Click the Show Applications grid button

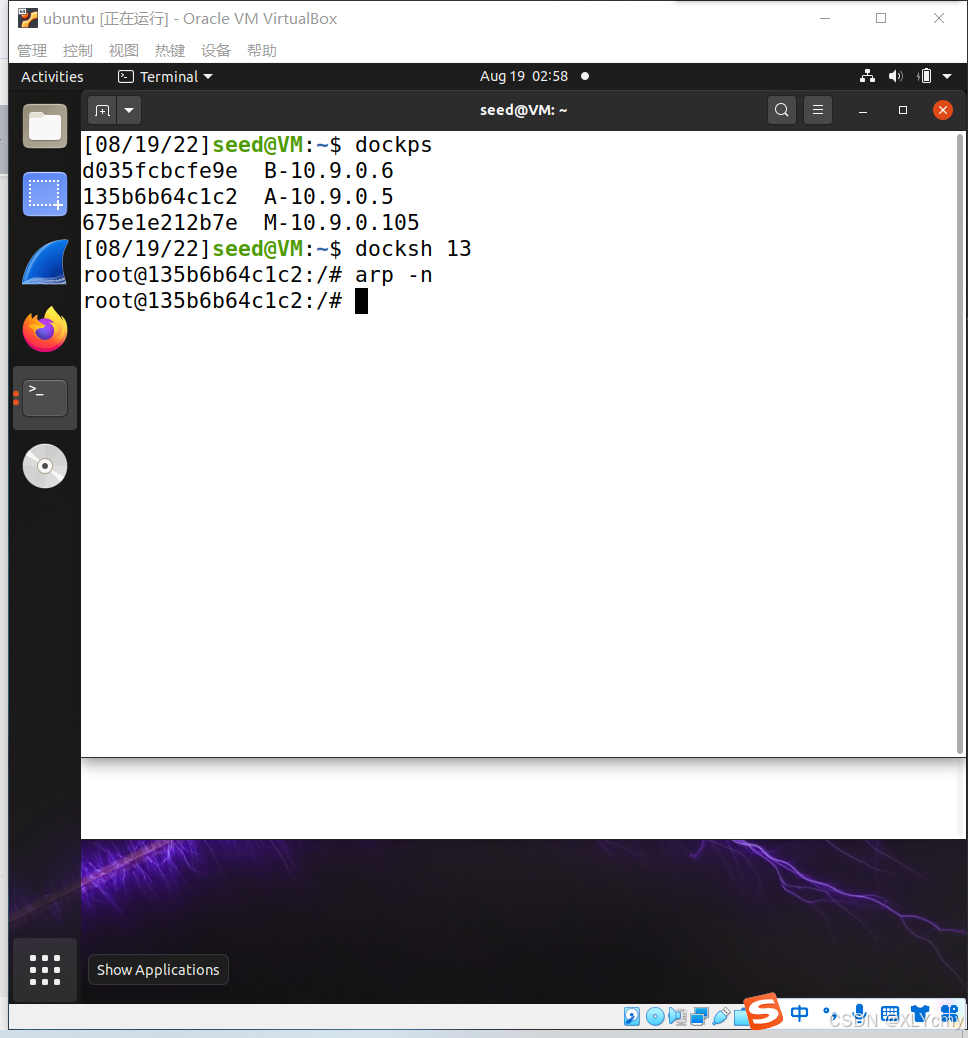point(45,970)
